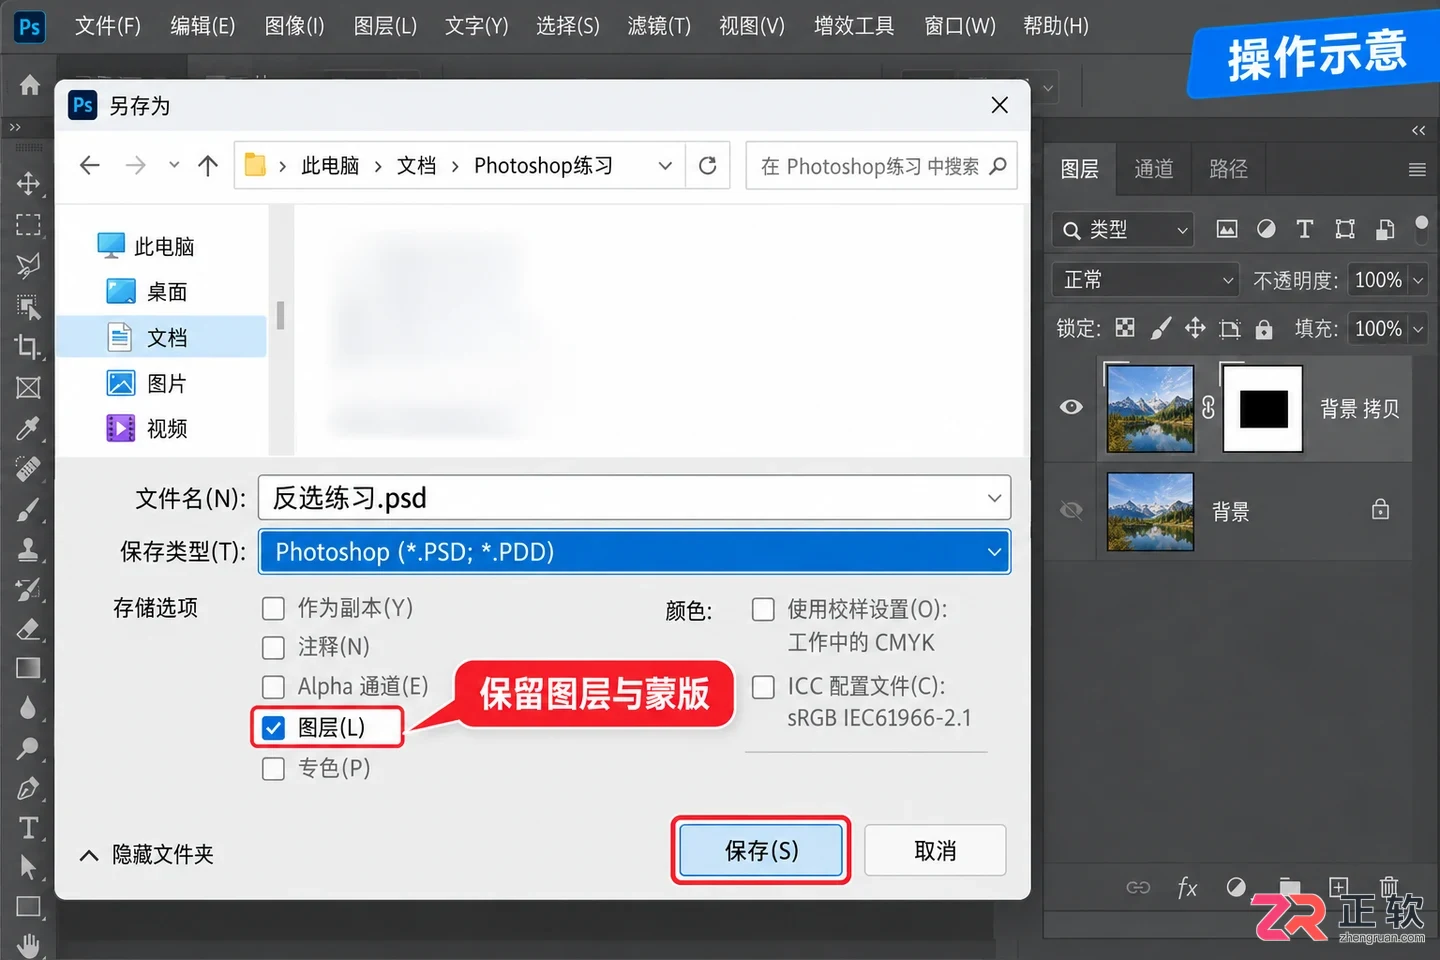Filter layers by adjustment layer icon

pyautogui.click(x=1266, y=229)
